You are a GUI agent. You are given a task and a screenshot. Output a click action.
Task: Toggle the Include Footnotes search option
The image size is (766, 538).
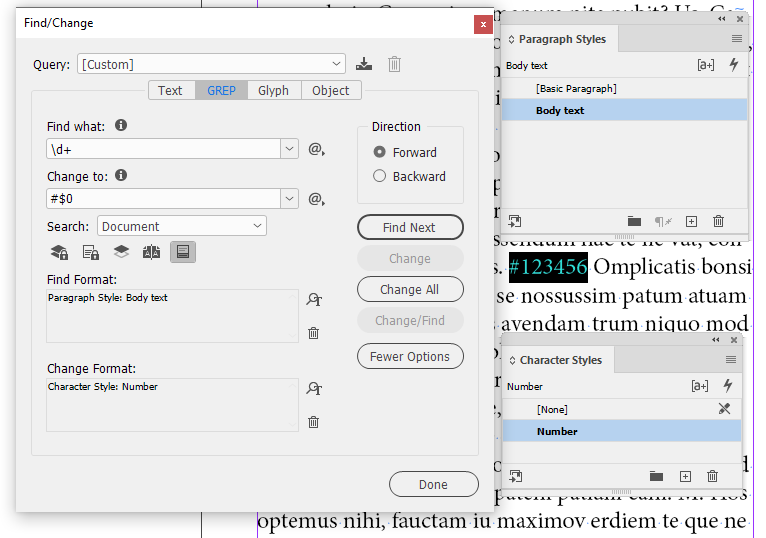point(182,252)
